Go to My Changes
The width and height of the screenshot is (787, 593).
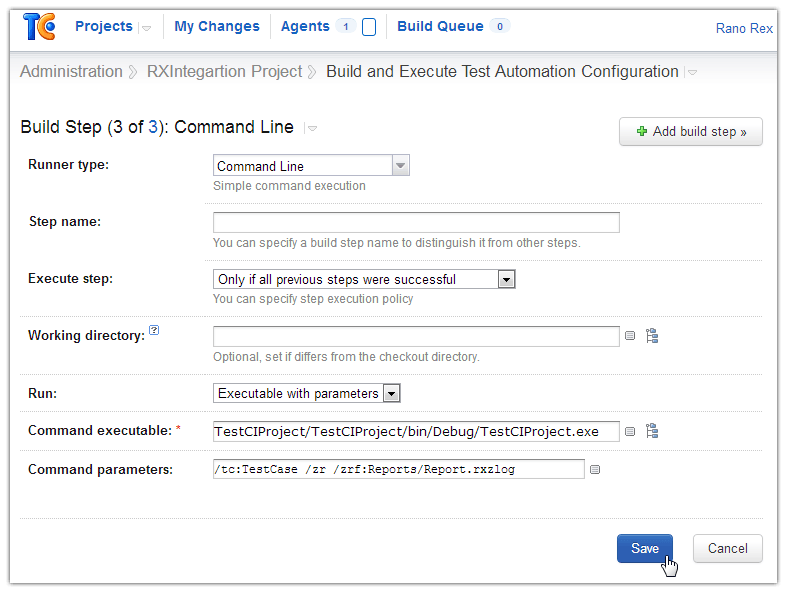coord(217,26)
